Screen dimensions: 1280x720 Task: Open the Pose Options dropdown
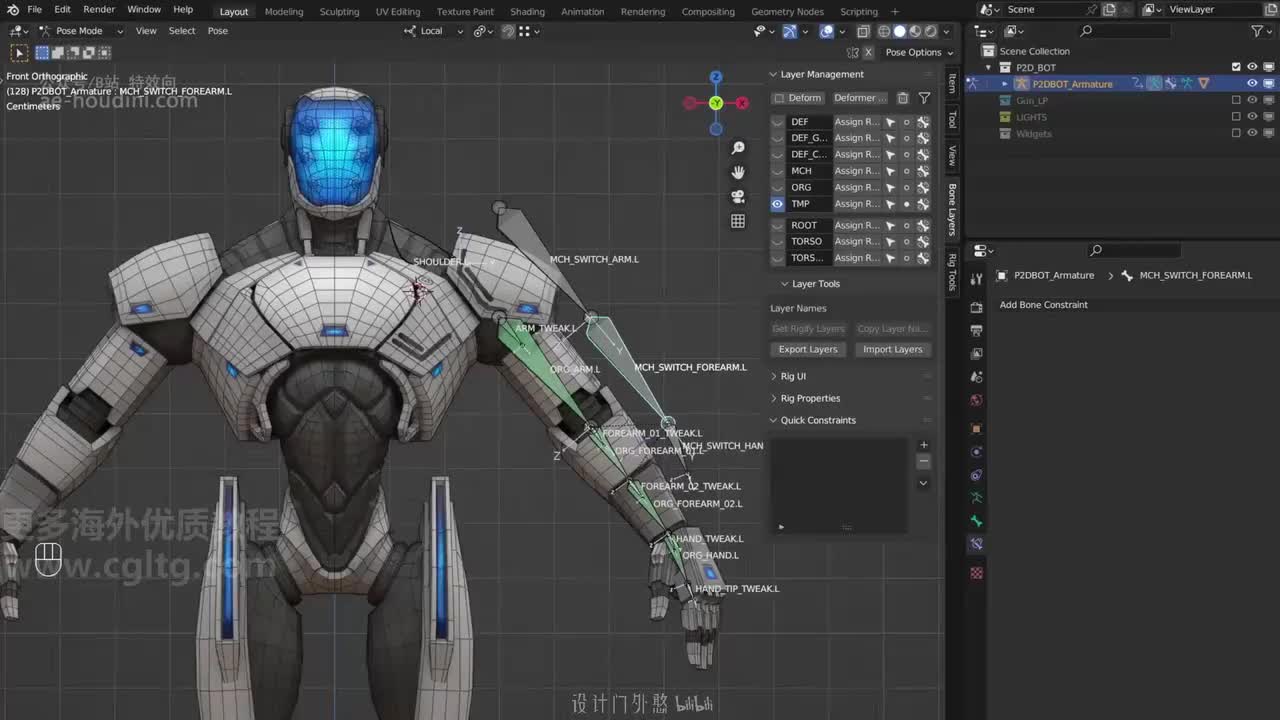pos(919,52)
